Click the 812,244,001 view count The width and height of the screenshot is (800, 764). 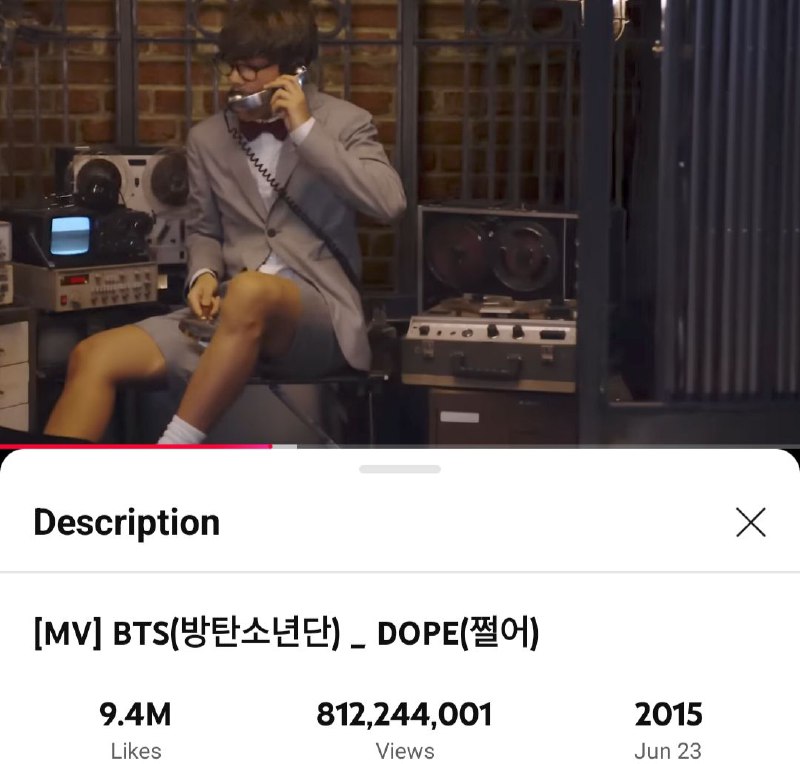(x=405, y=714)
